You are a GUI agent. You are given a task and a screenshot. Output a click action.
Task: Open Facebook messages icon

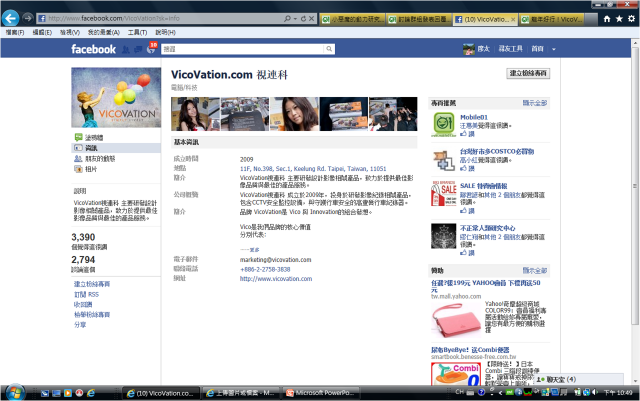[x=138, y=49]
